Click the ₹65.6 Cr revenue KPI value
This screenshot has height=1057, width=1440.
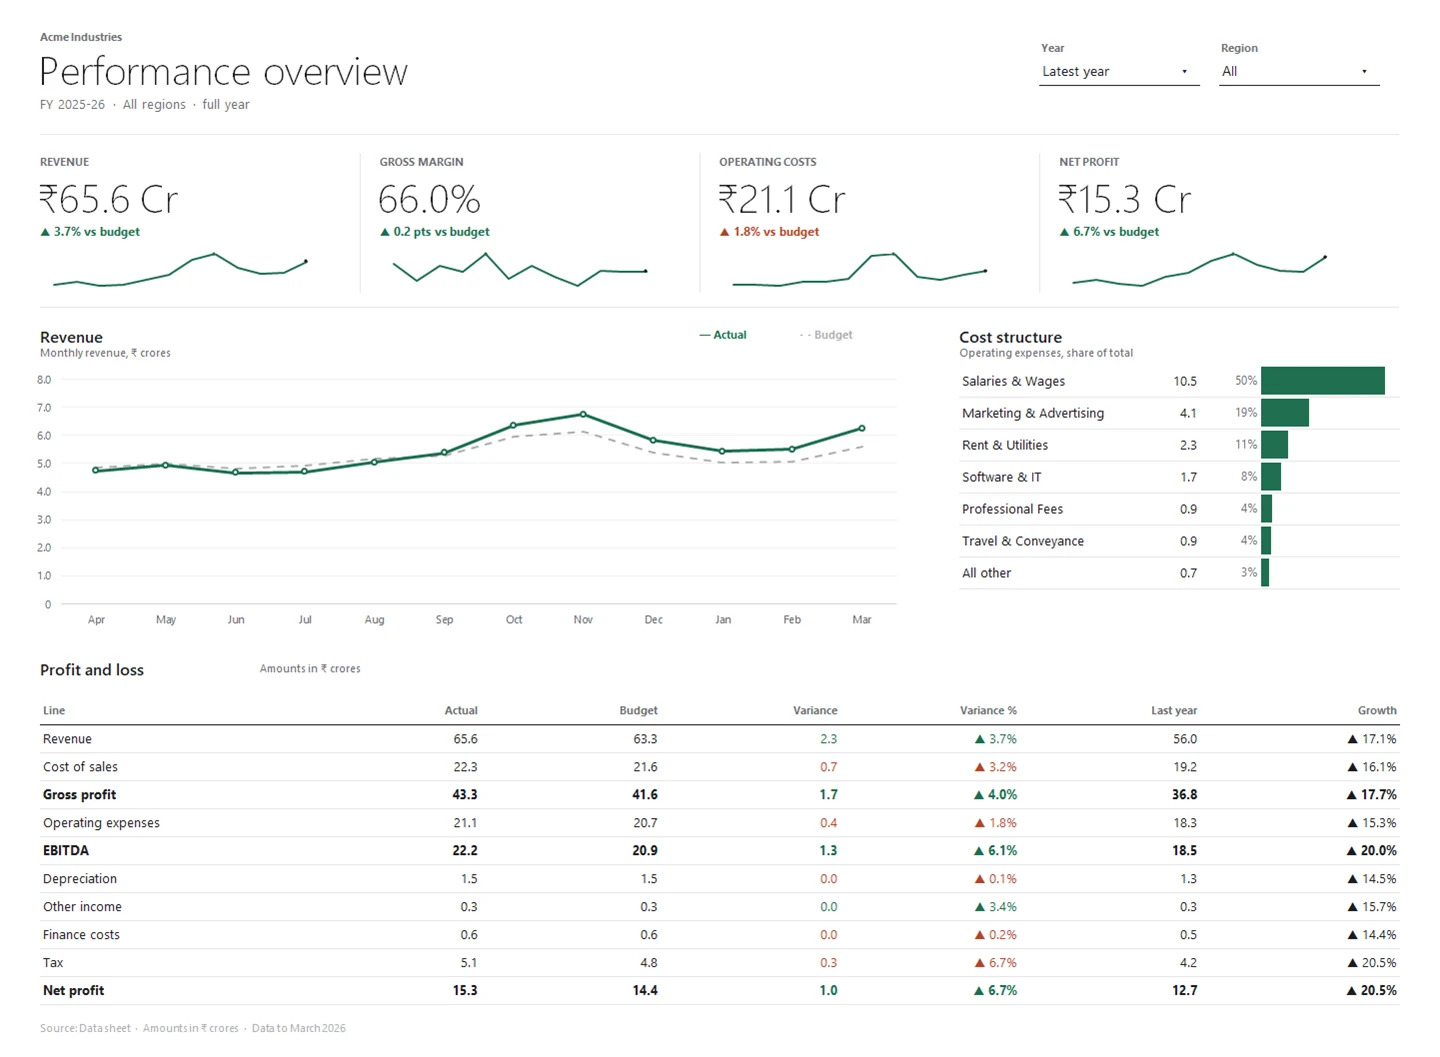pyautogui.click(x=109, y=200)
